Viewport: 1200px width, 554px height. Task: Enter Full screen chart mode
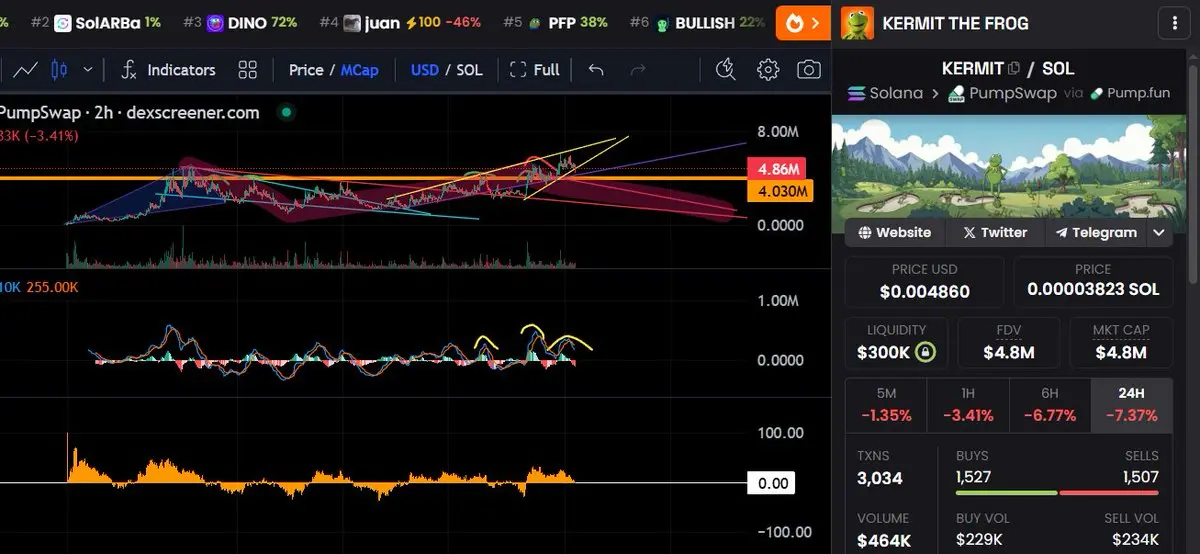[x=535, y=70]
